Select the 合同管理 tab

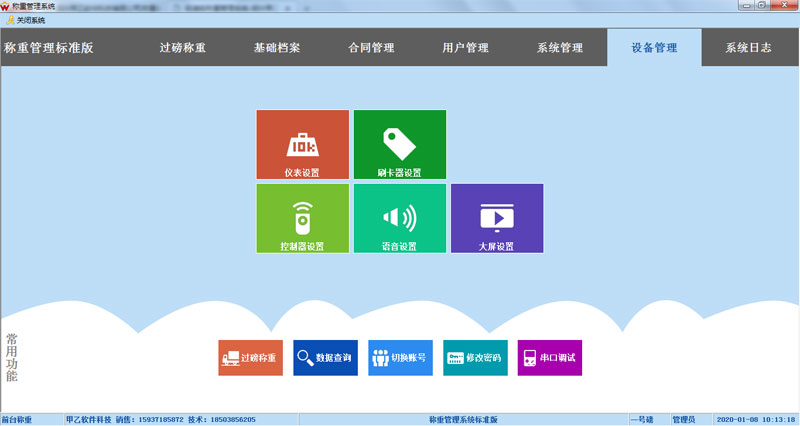point(371,48)
